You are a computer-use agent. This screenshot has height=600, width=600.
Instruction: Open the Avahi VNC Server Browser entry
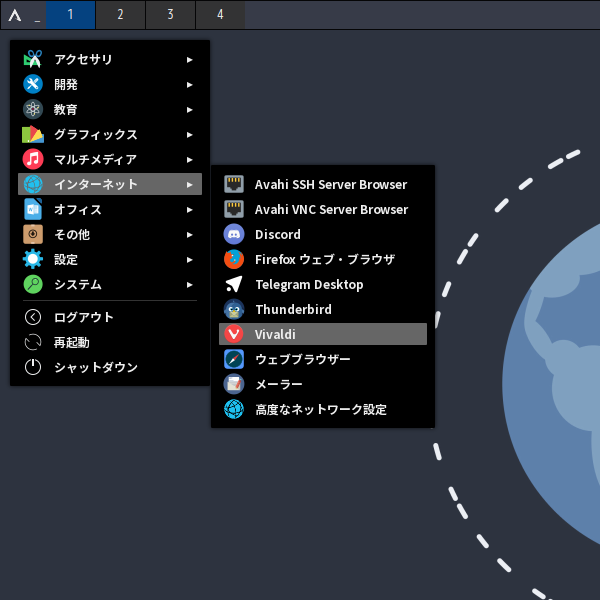click(x=323, y=209)
